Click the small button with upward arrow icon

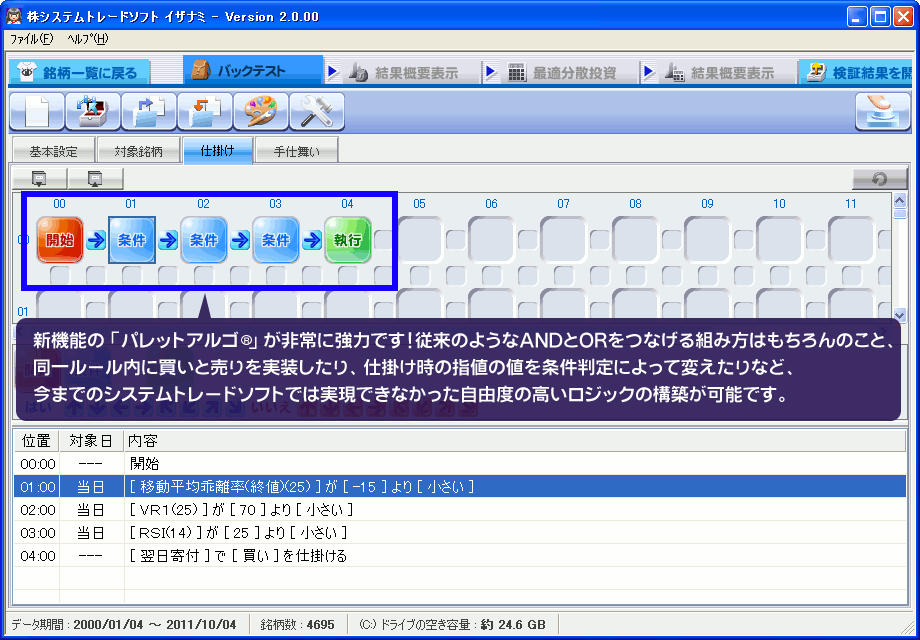(x=95, y=178)
